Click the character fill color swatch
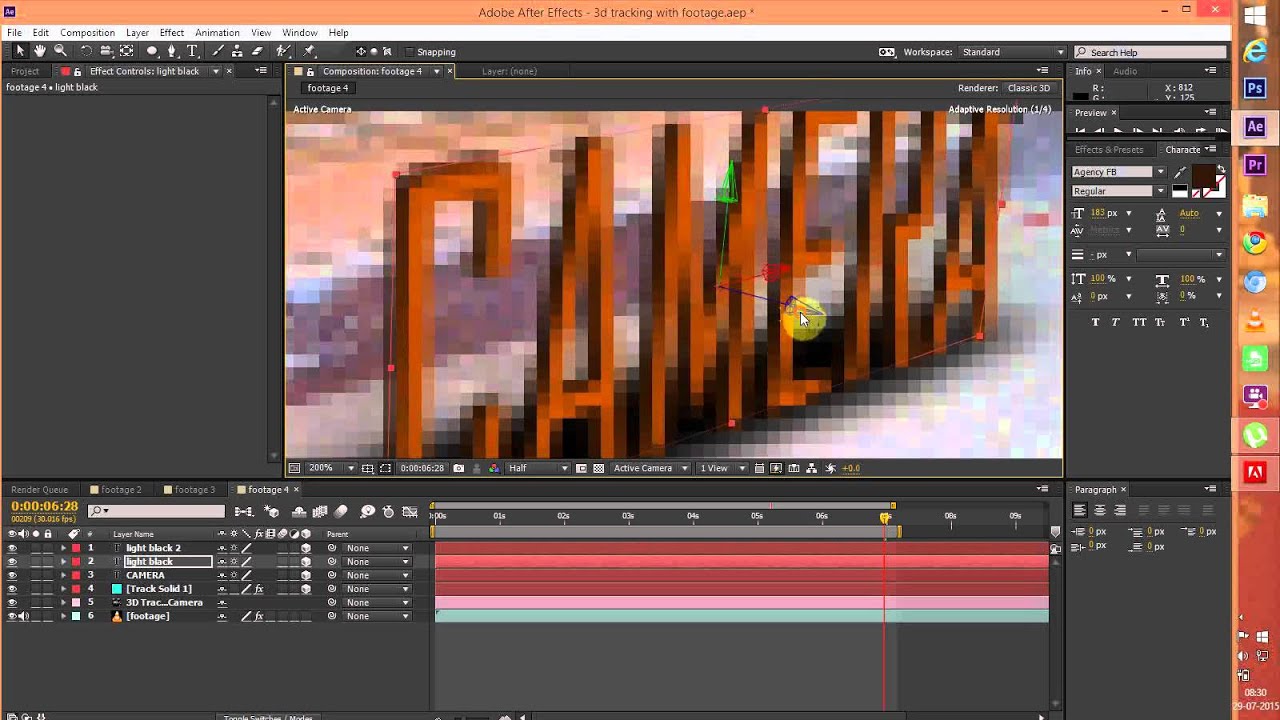Screen dimensions: 1280x720 (x=1204, y=177)
